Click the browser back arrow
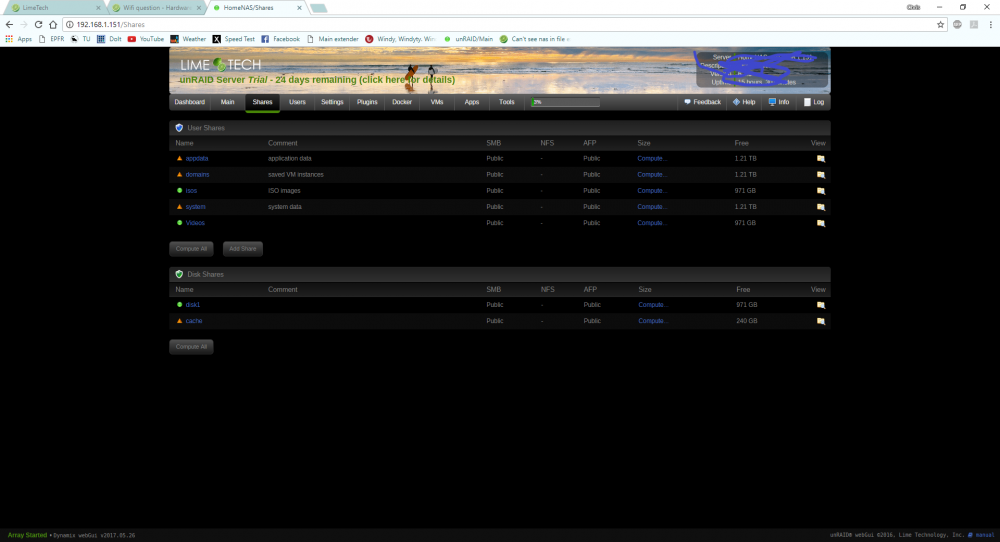Viewport: 1000px width, 542px height. (9, 24)
